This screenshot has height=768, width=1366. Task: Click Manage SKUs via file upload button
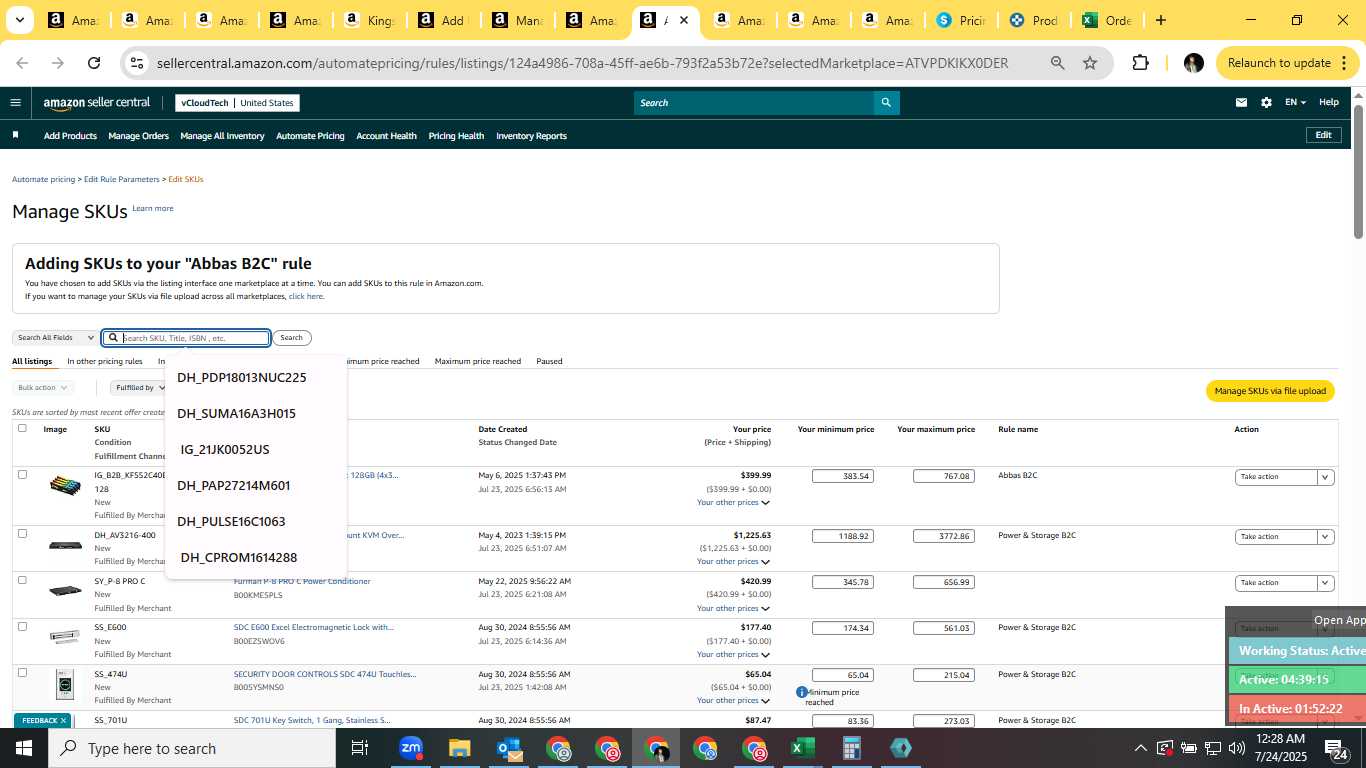tap(1270, 391)
